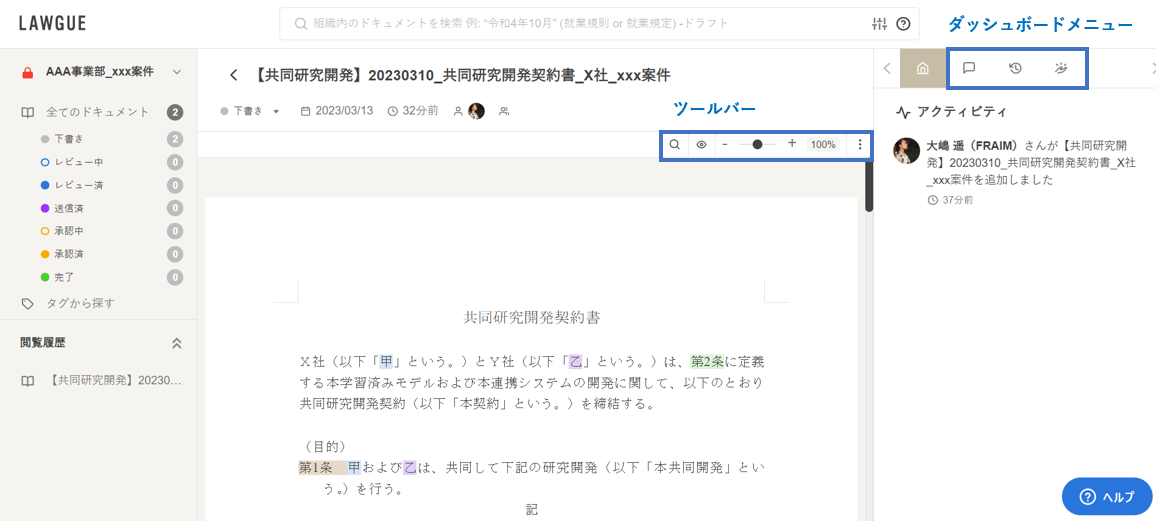This screenshot has width=1156, height=521.
Task: Open タグから探す in sidebar
Action: (80, 303)
